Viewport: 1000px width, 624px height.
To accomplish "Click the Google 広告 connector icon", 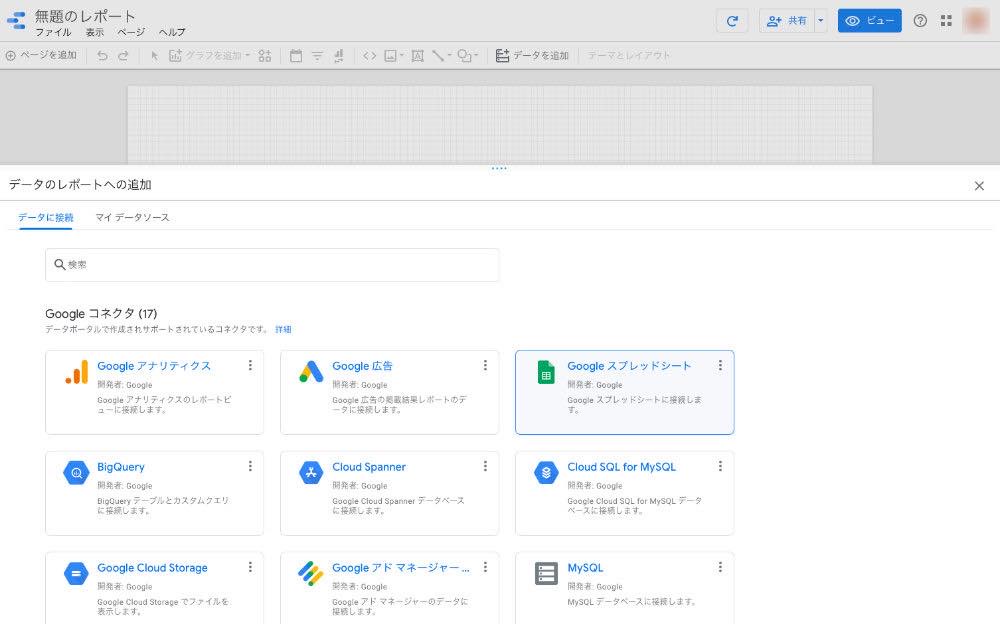I will click(311, 372).
